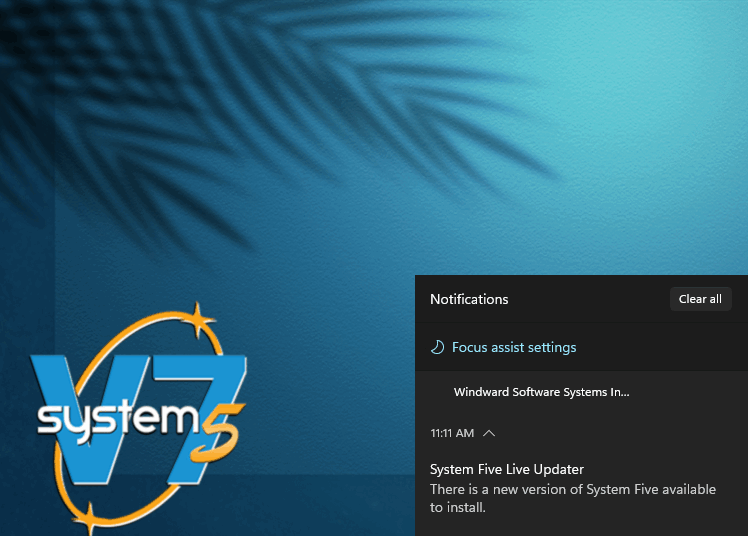Open Focus assist settings link

[514, 347]
